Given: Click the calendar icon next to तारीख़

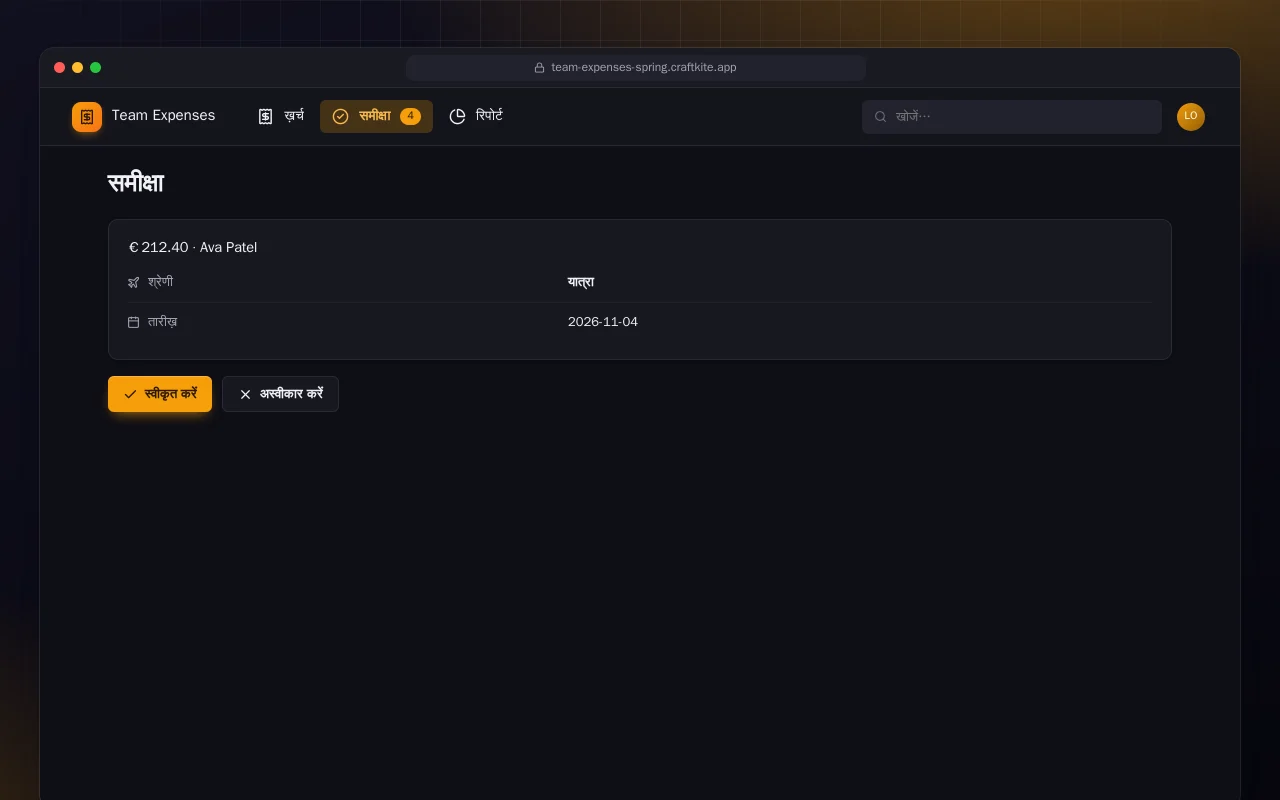Looking at the screenshot, I should point(134,322).
